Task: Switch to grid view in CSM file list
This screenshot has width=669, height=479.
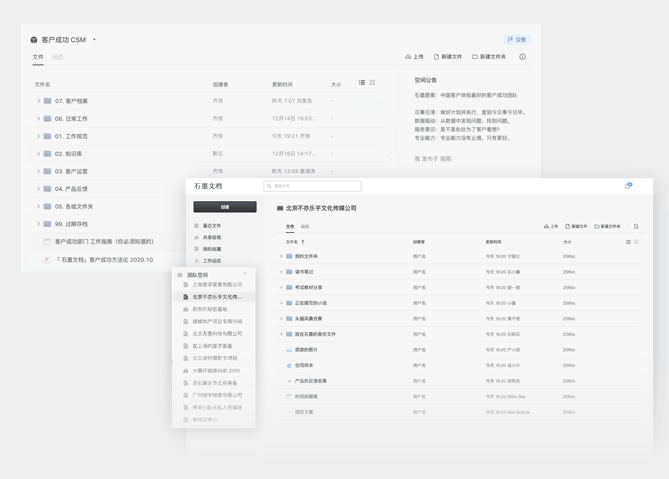Action: 372,83
